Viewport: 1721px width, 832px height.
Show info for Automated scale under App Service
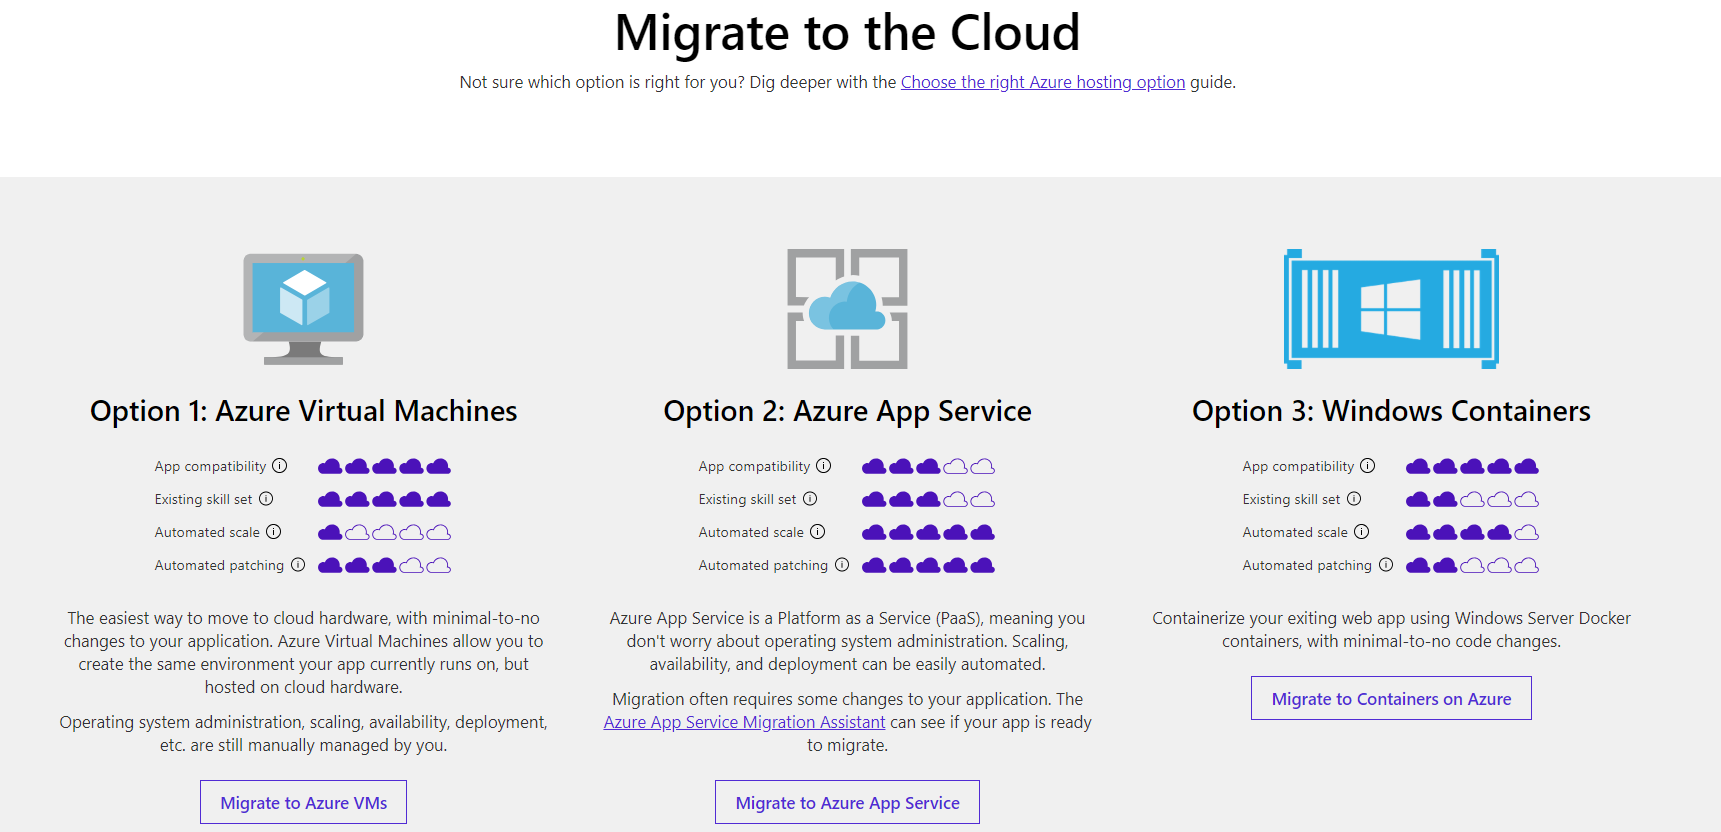tap(817, 532)
